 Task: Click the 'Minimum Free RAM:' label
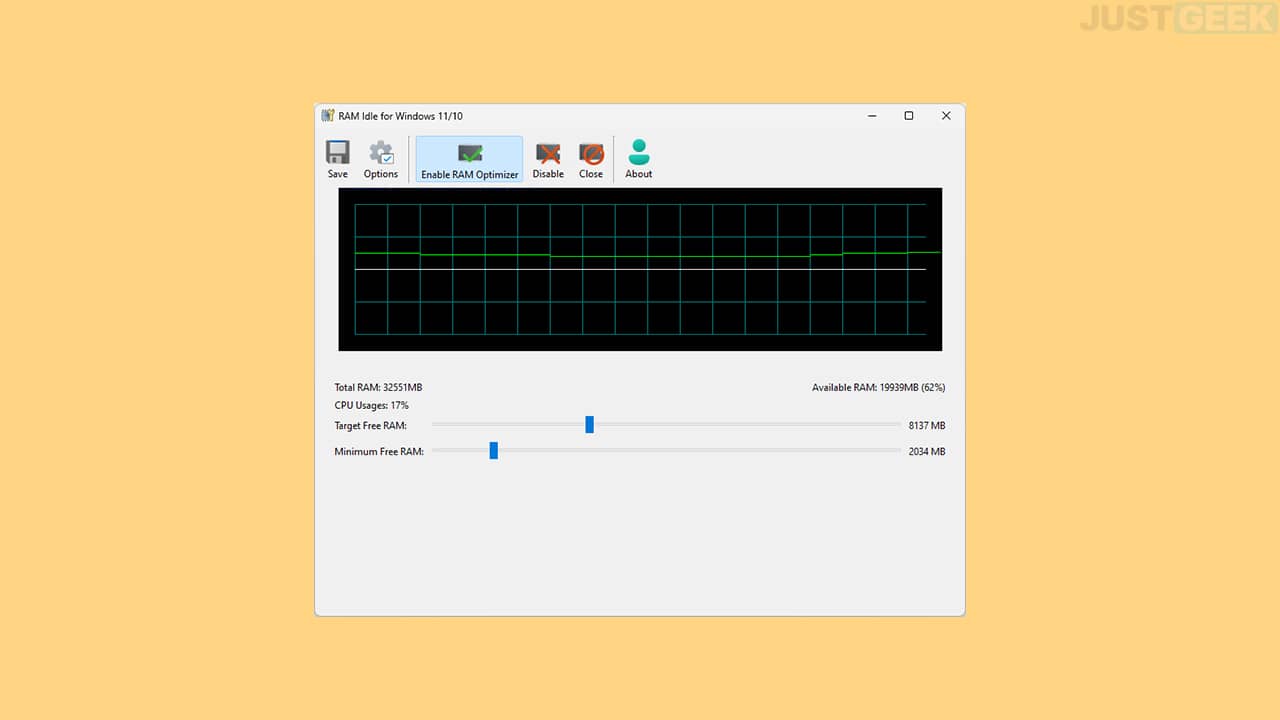coord(379,452)
